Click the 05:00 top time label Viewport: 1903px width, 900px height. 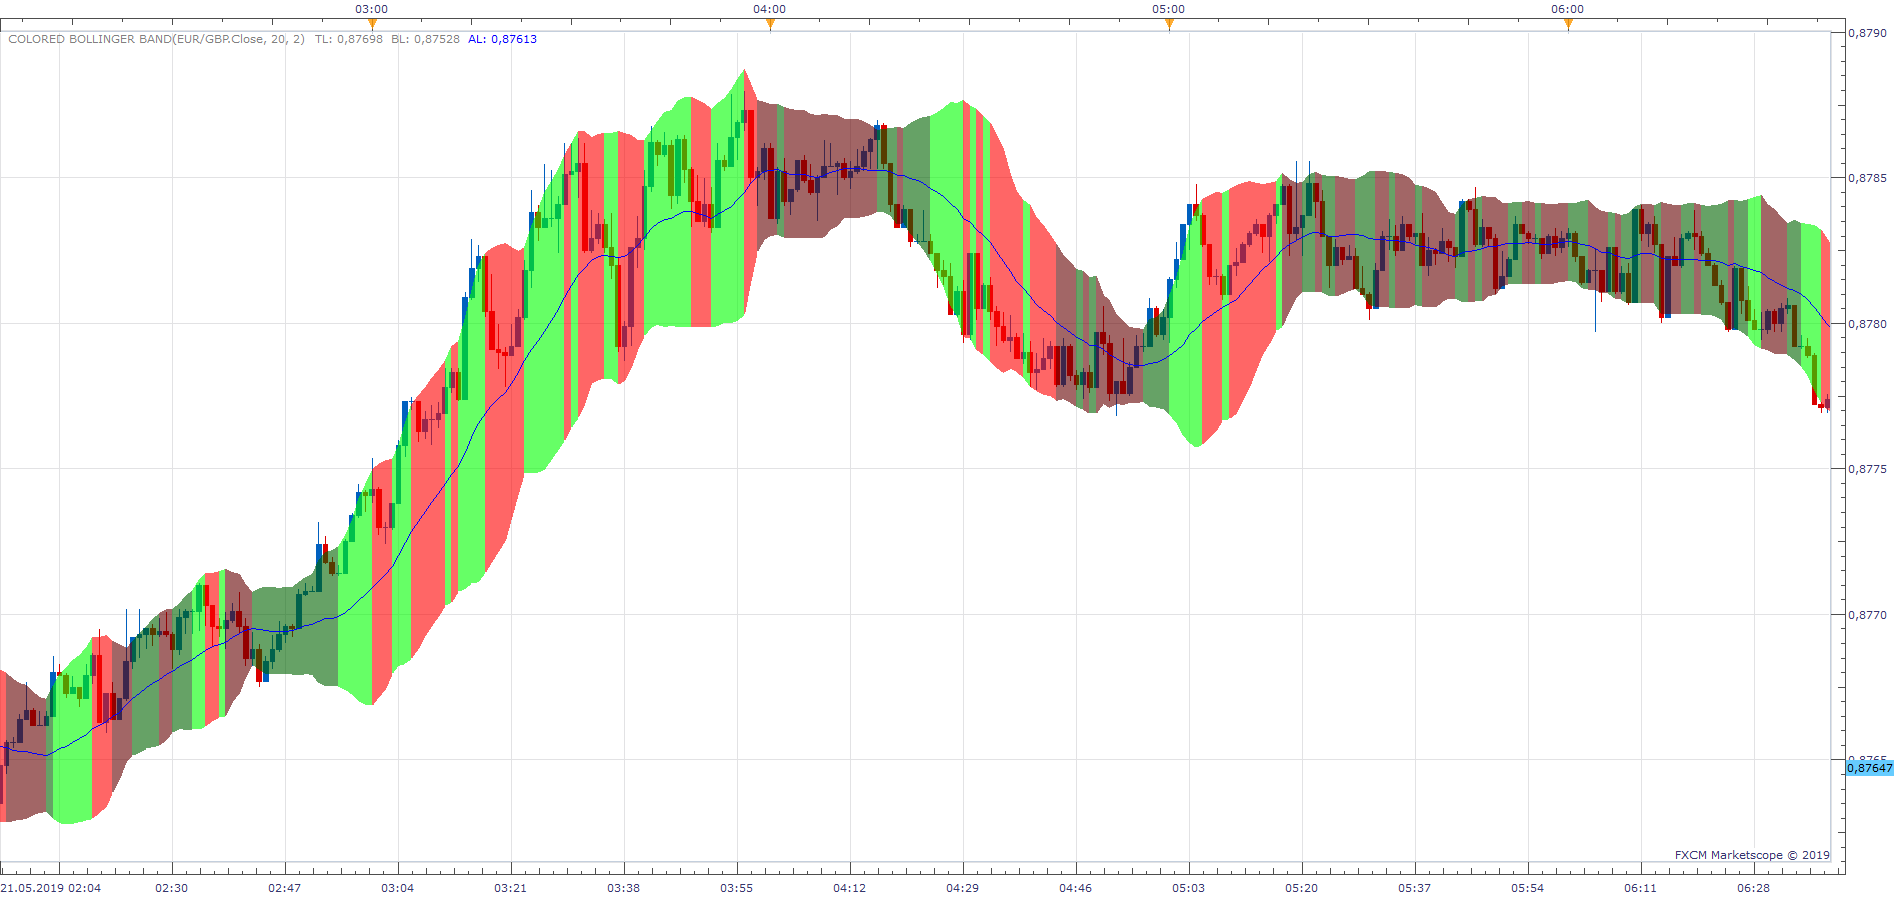coord(1169,9)
